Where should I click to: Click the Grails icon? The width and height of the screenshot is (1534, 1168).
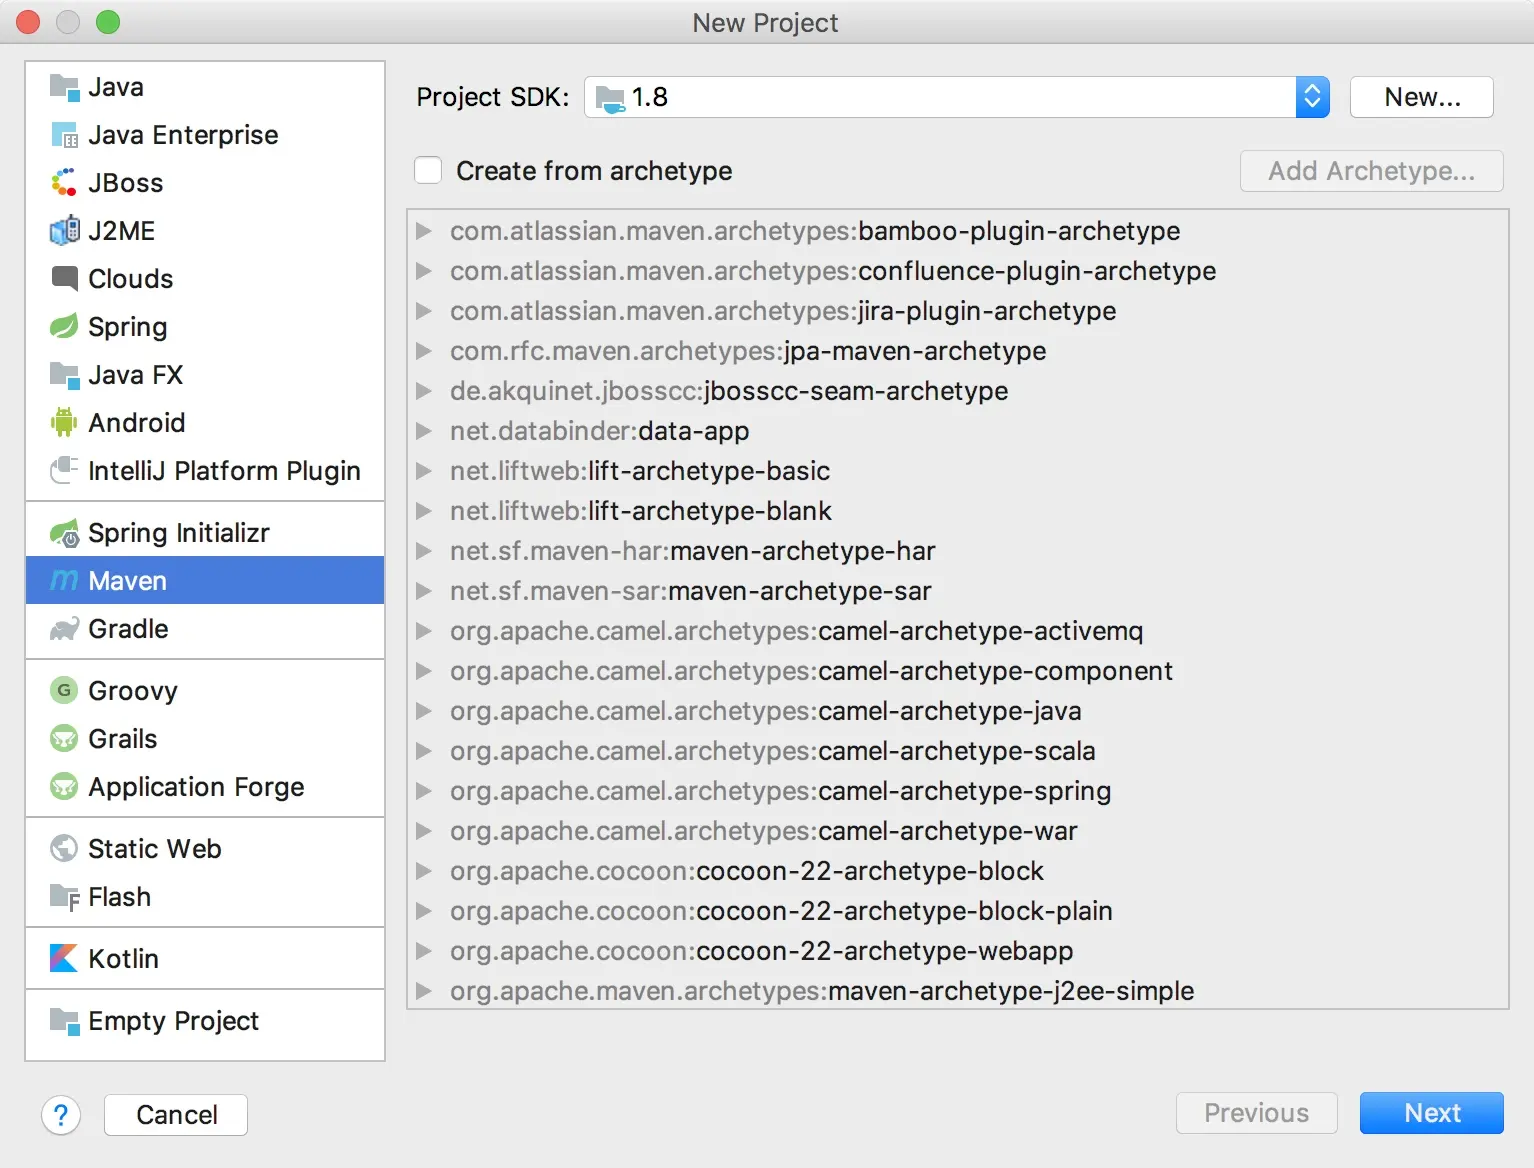(64, 739)
